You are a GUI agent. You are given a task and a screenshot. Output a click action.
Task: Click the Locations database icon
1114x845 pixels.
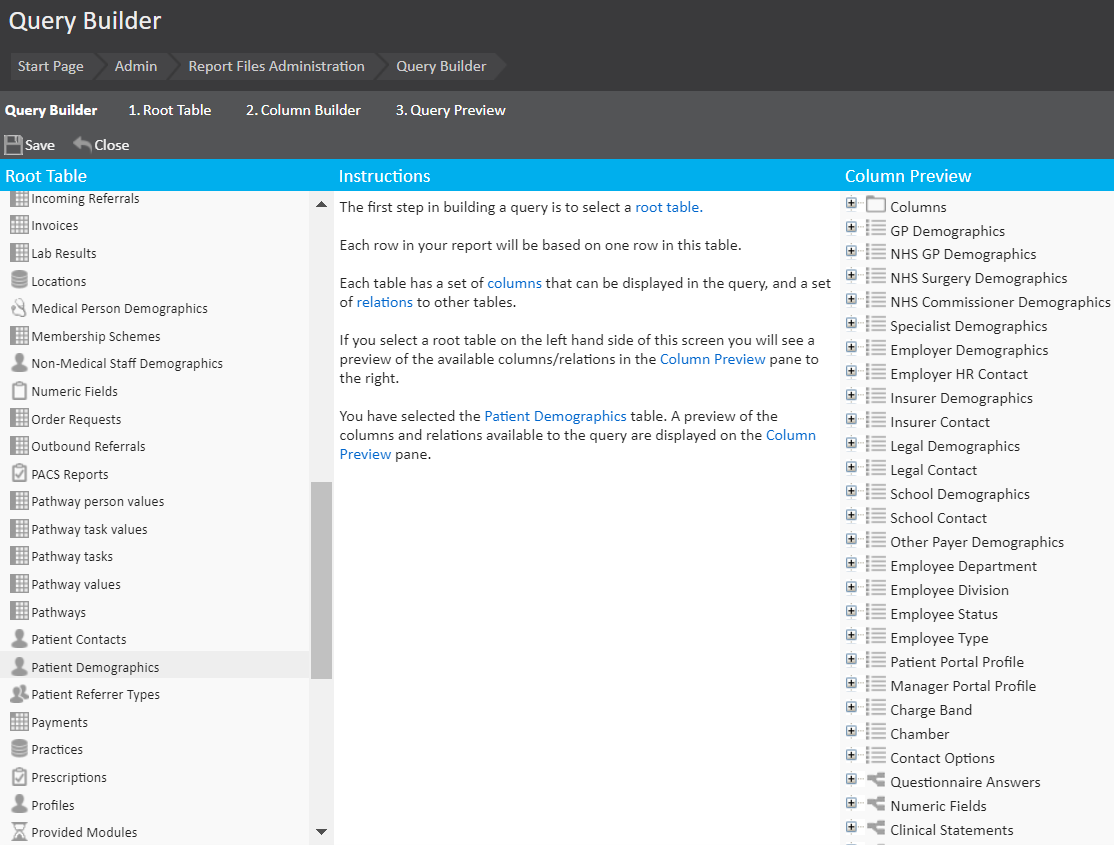click(x=19, y=281)
